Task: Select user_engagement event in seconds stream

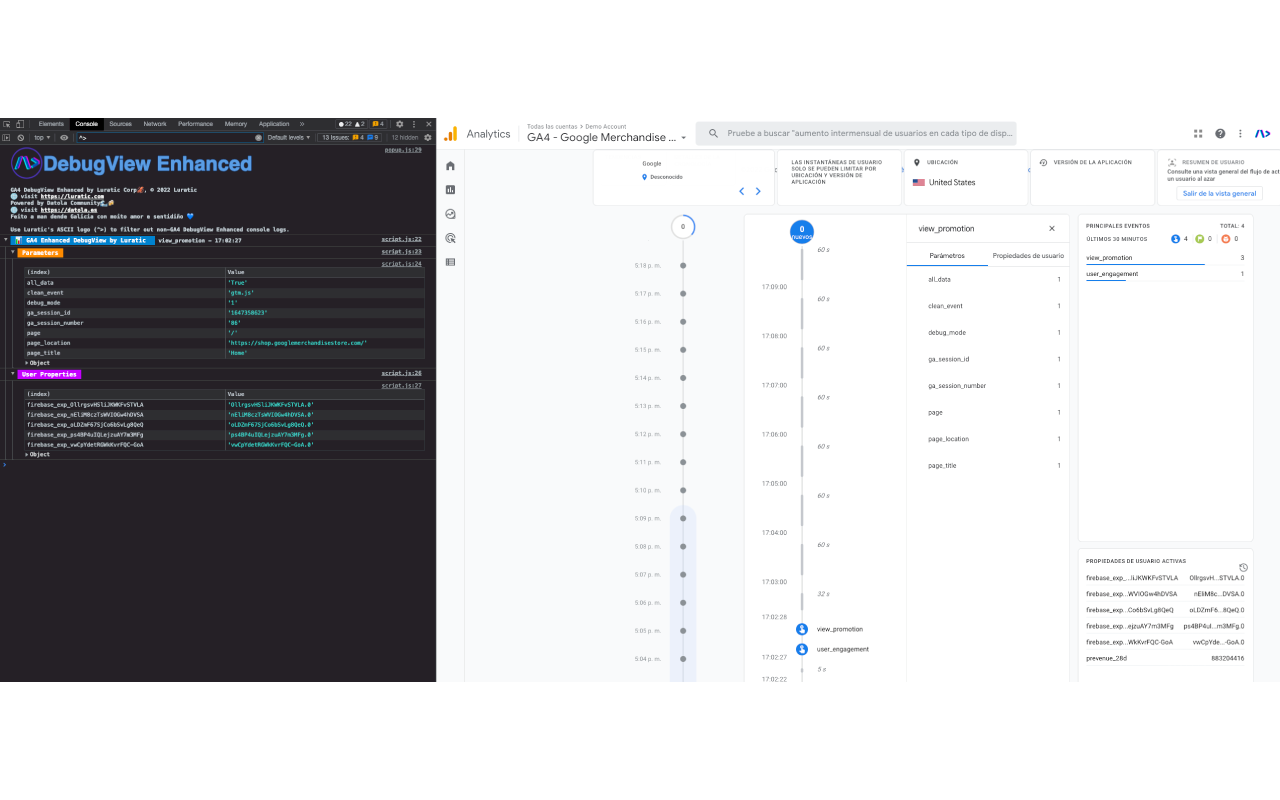Action: point(833,649)
